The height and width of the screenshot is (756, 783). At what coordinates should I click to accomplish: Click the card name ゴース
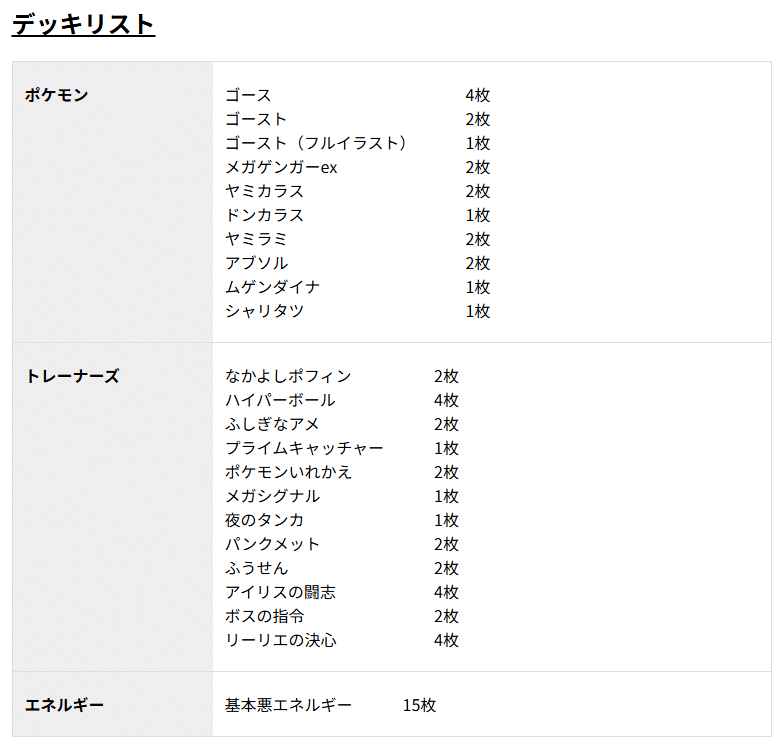click(248, 95)
